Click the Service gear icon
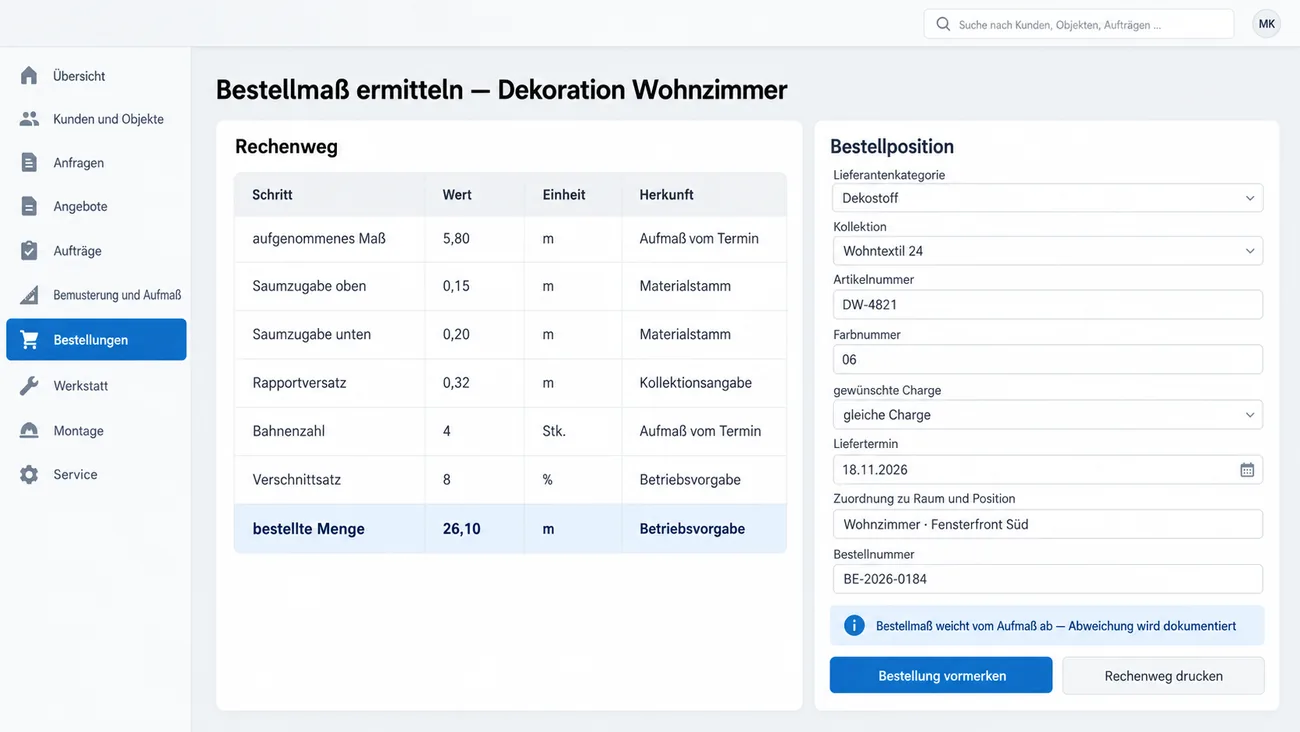Image resolution: width=1300 pixels, height=732 pixels. click(29, 475)
